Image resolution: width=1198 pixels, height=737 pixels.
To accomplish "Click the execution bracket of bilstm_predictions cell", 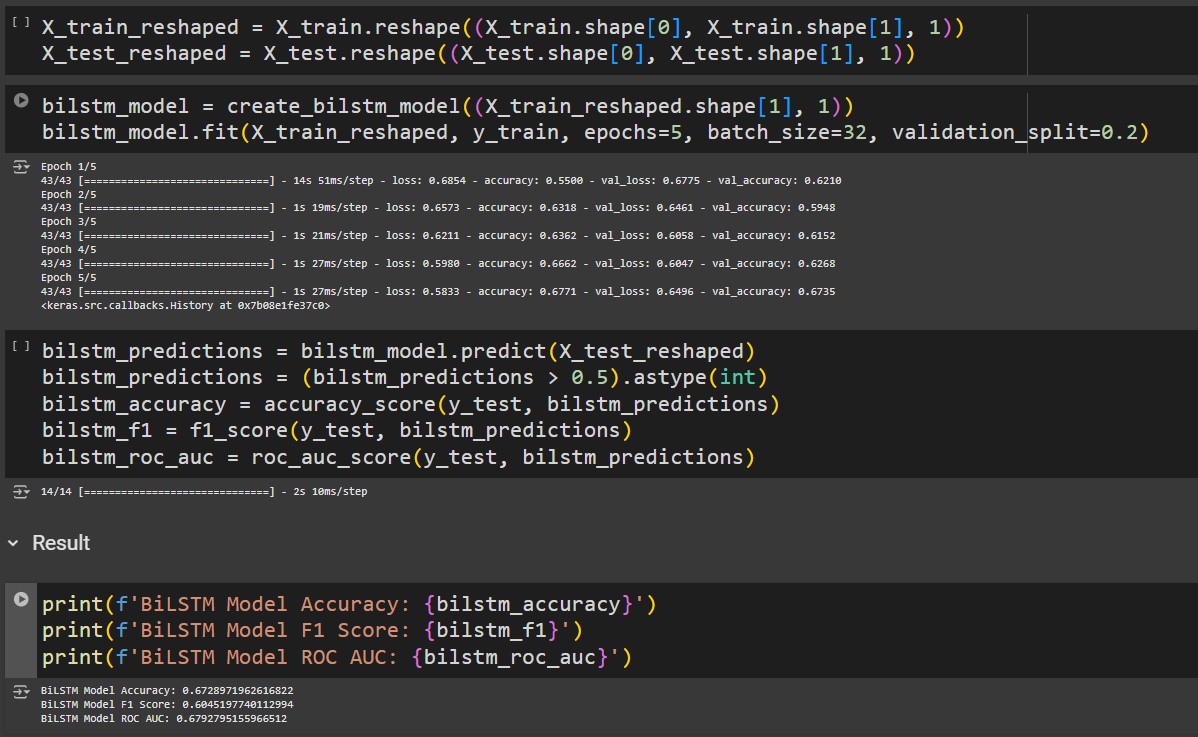I will click(x=21, y=346).
